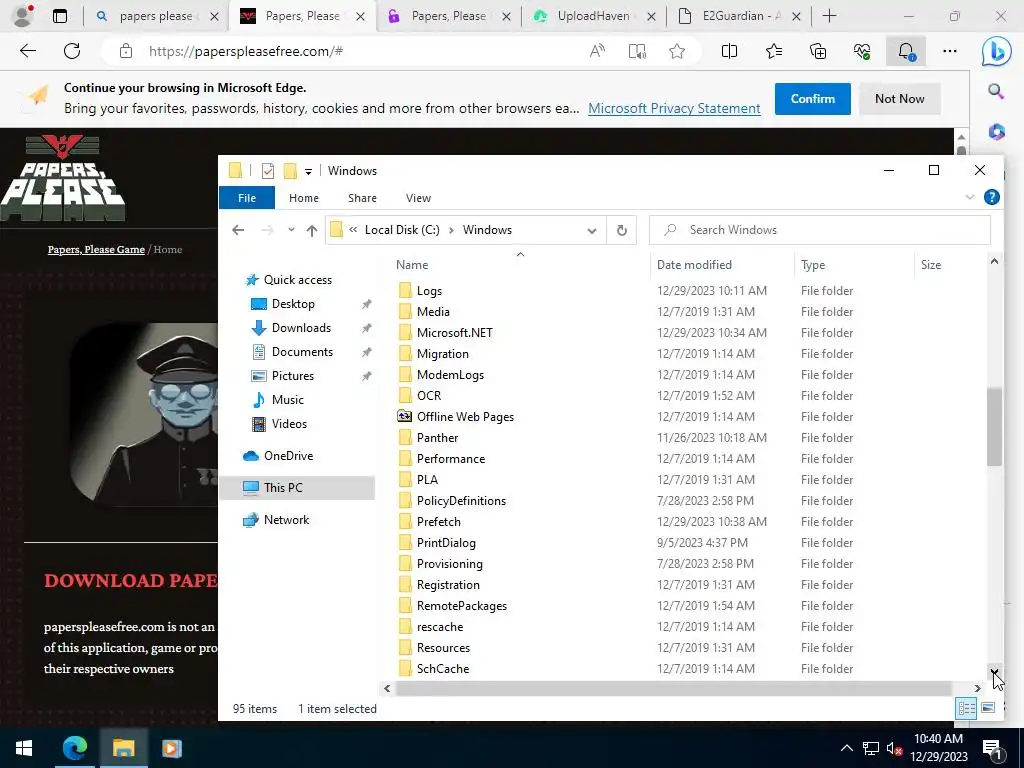The width and height of the screenshot is (1024, 768).
Task: Open File Explorer help icon
Action: coord(991,197)
